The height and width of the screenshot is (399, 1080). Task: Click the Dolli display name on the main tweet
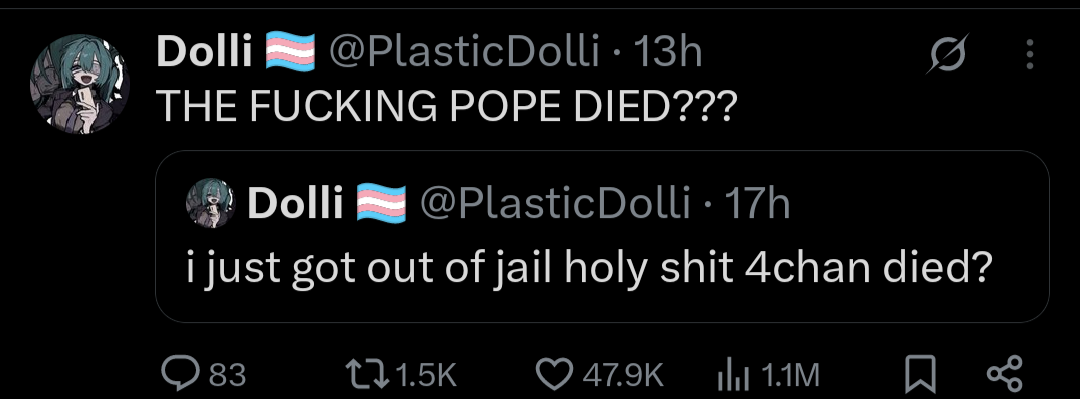pyautogui.click(x=205, y=52)
